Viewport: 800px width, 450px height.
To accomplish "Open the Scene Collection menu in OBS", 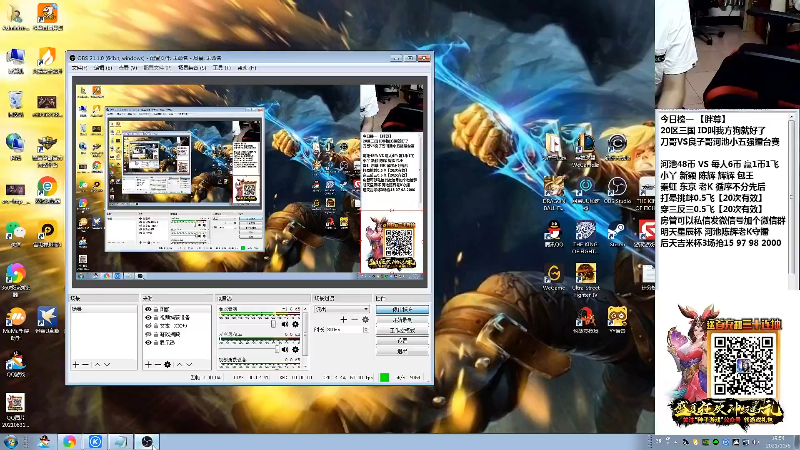I will (x=192, y=67).
